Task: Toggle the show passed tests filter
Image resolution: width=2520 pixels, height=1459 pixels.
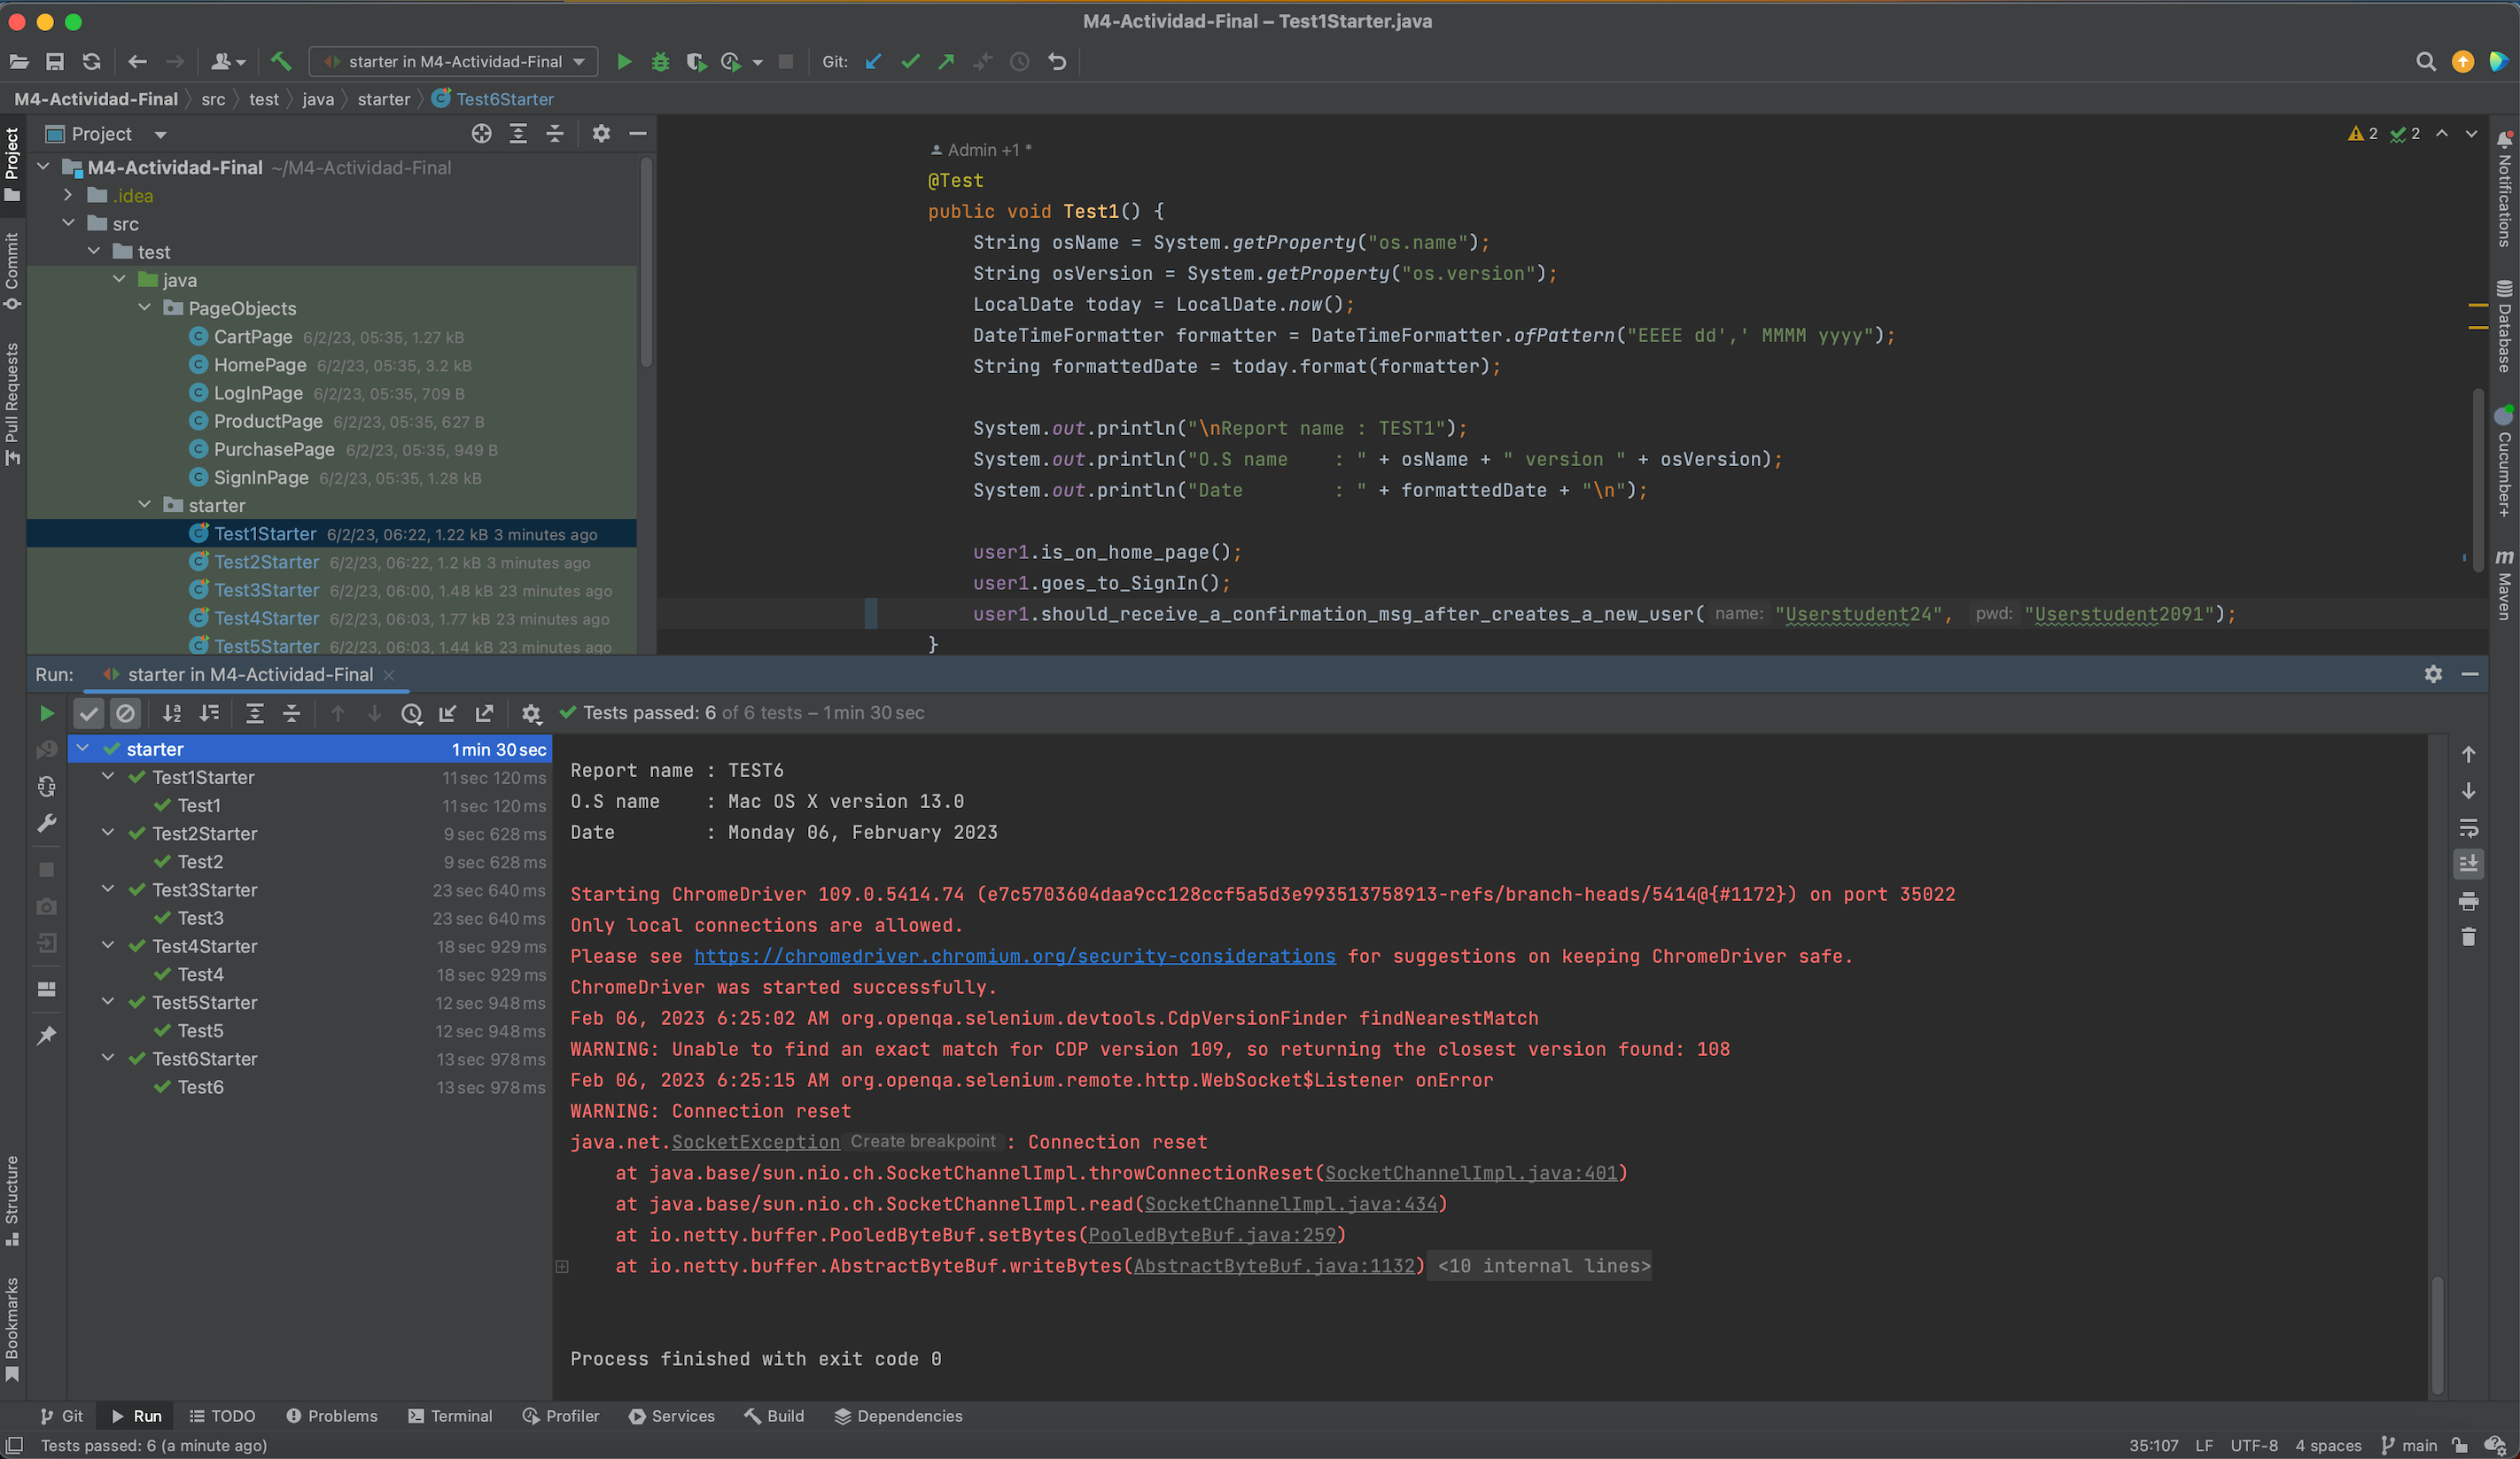Action: (x=89, y=713)
